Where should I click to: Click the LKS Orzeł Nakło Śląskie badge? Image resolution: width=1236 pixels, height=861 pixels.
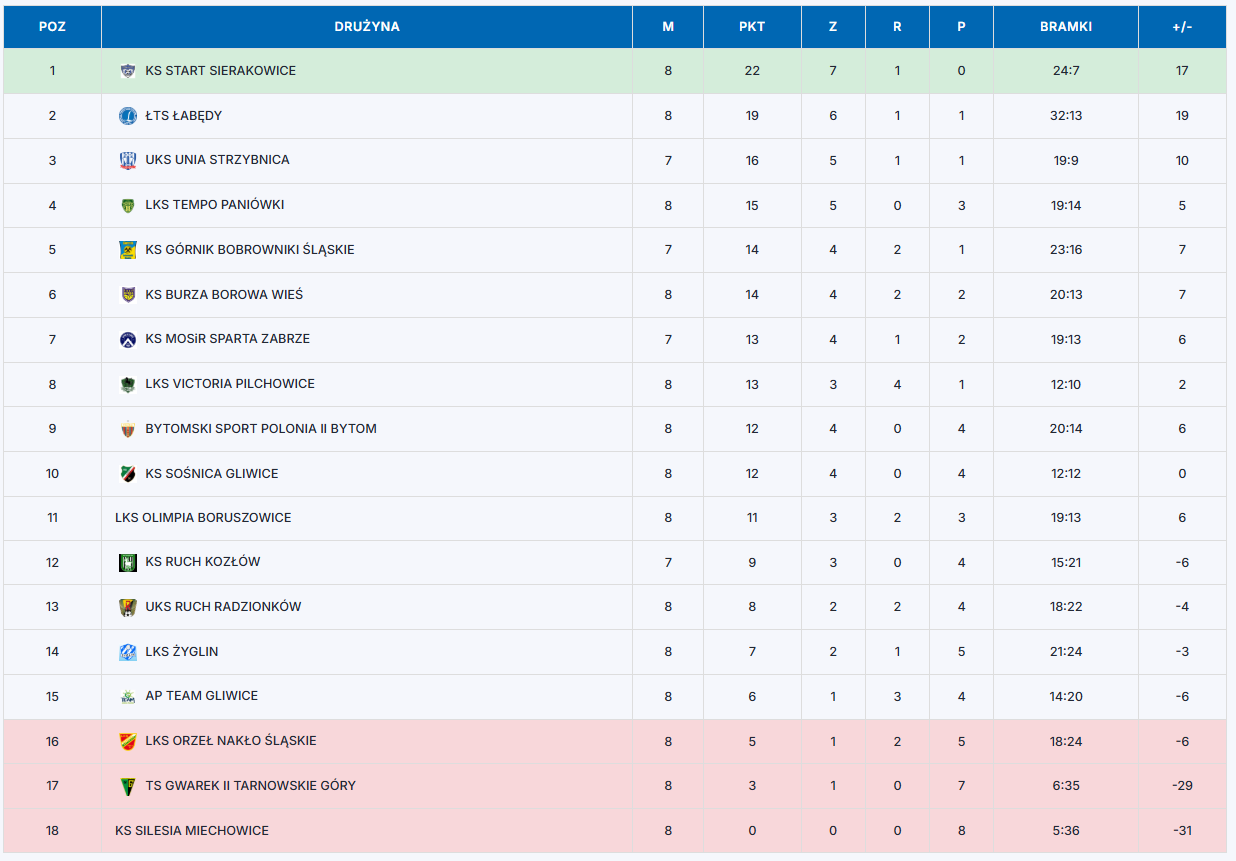click(127, 741)
